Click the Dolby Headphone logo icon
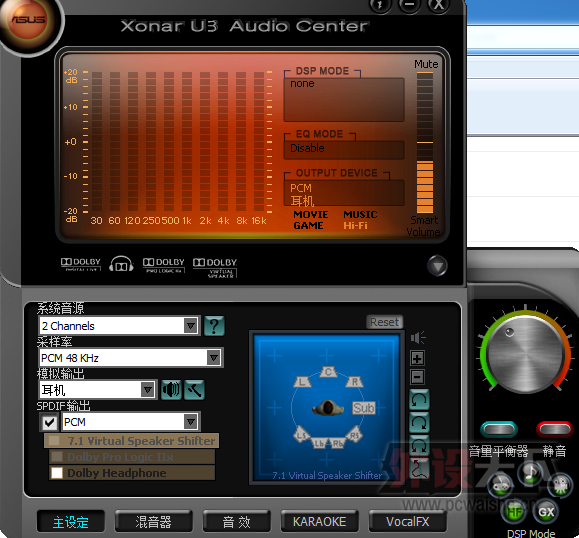The width and height of the screenshot is (579, 538). click(x=121, y=264)
